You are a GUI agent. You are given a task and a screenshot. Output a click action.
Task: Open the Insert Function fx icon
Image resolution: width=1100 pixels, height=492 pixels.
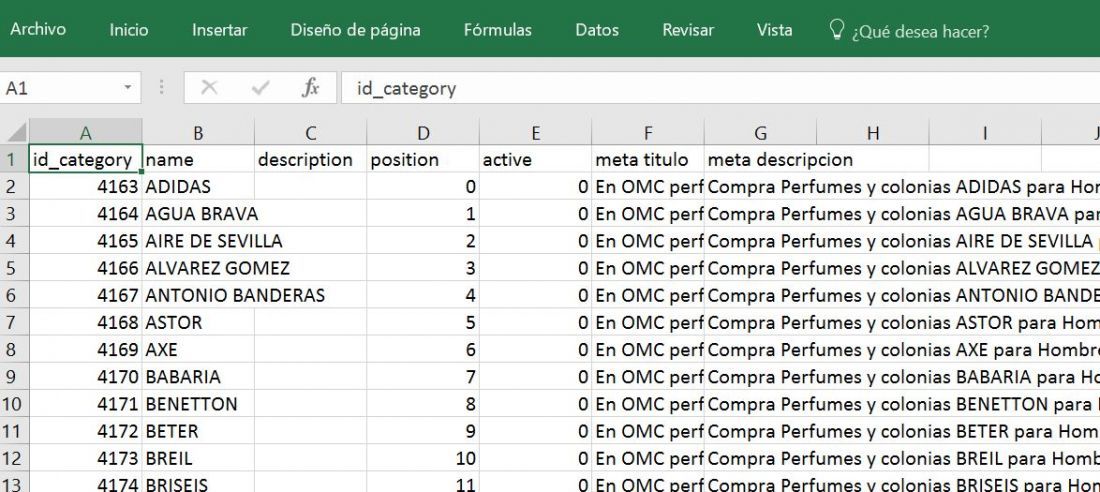311,88
